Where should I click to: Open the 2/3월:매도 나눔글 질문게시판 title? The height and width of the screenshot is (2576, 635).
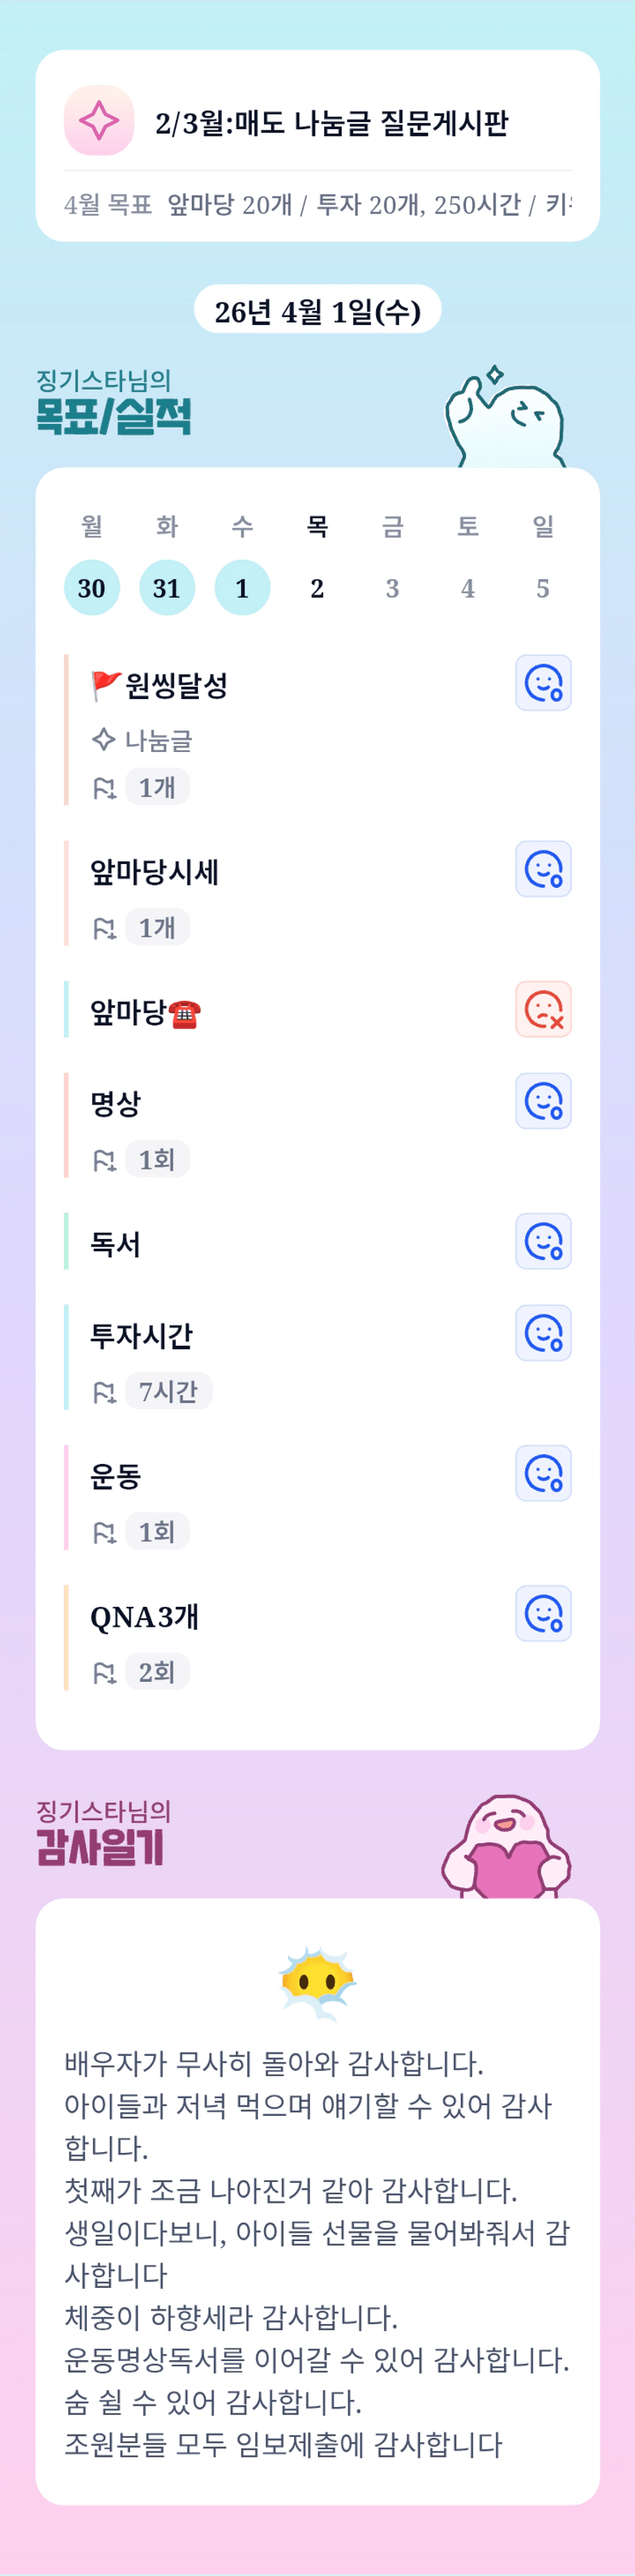(332, 123)
